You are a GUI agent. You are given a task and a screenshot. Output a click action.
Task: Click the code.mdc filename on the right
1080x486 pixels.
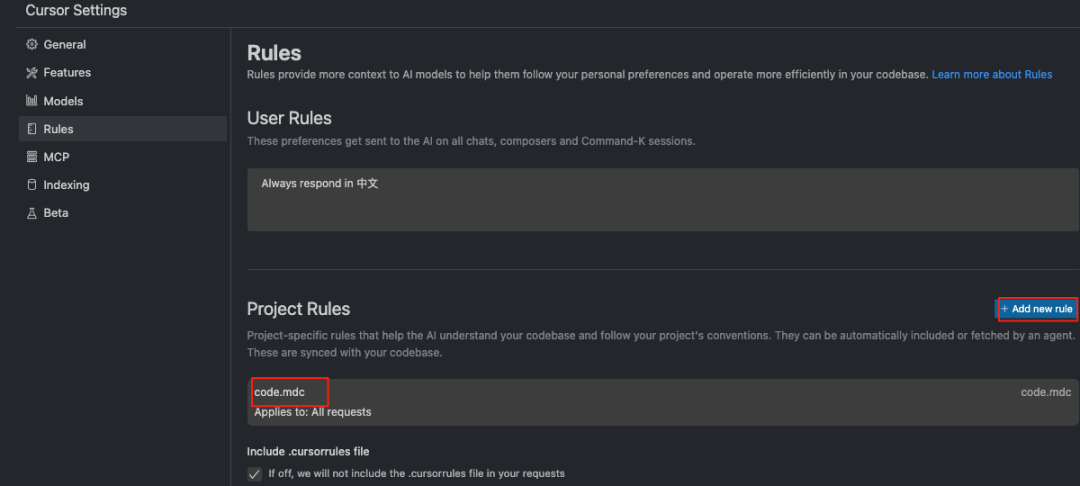[x=1045, y=392]
